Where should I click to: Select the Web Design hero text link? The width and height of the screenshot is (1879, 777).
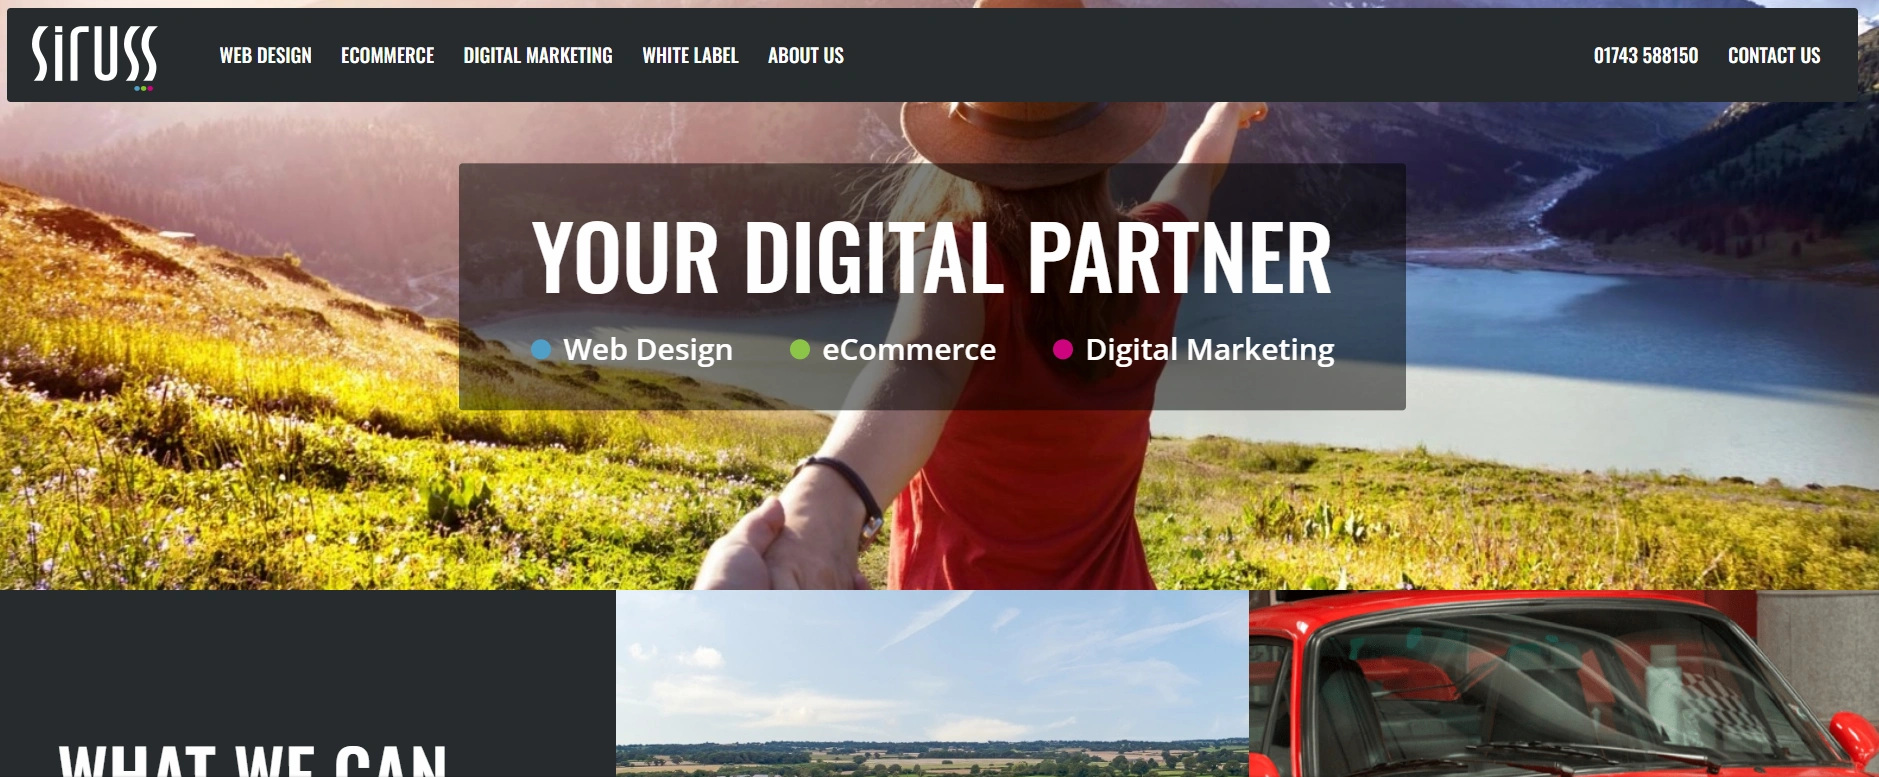(648, 351)
